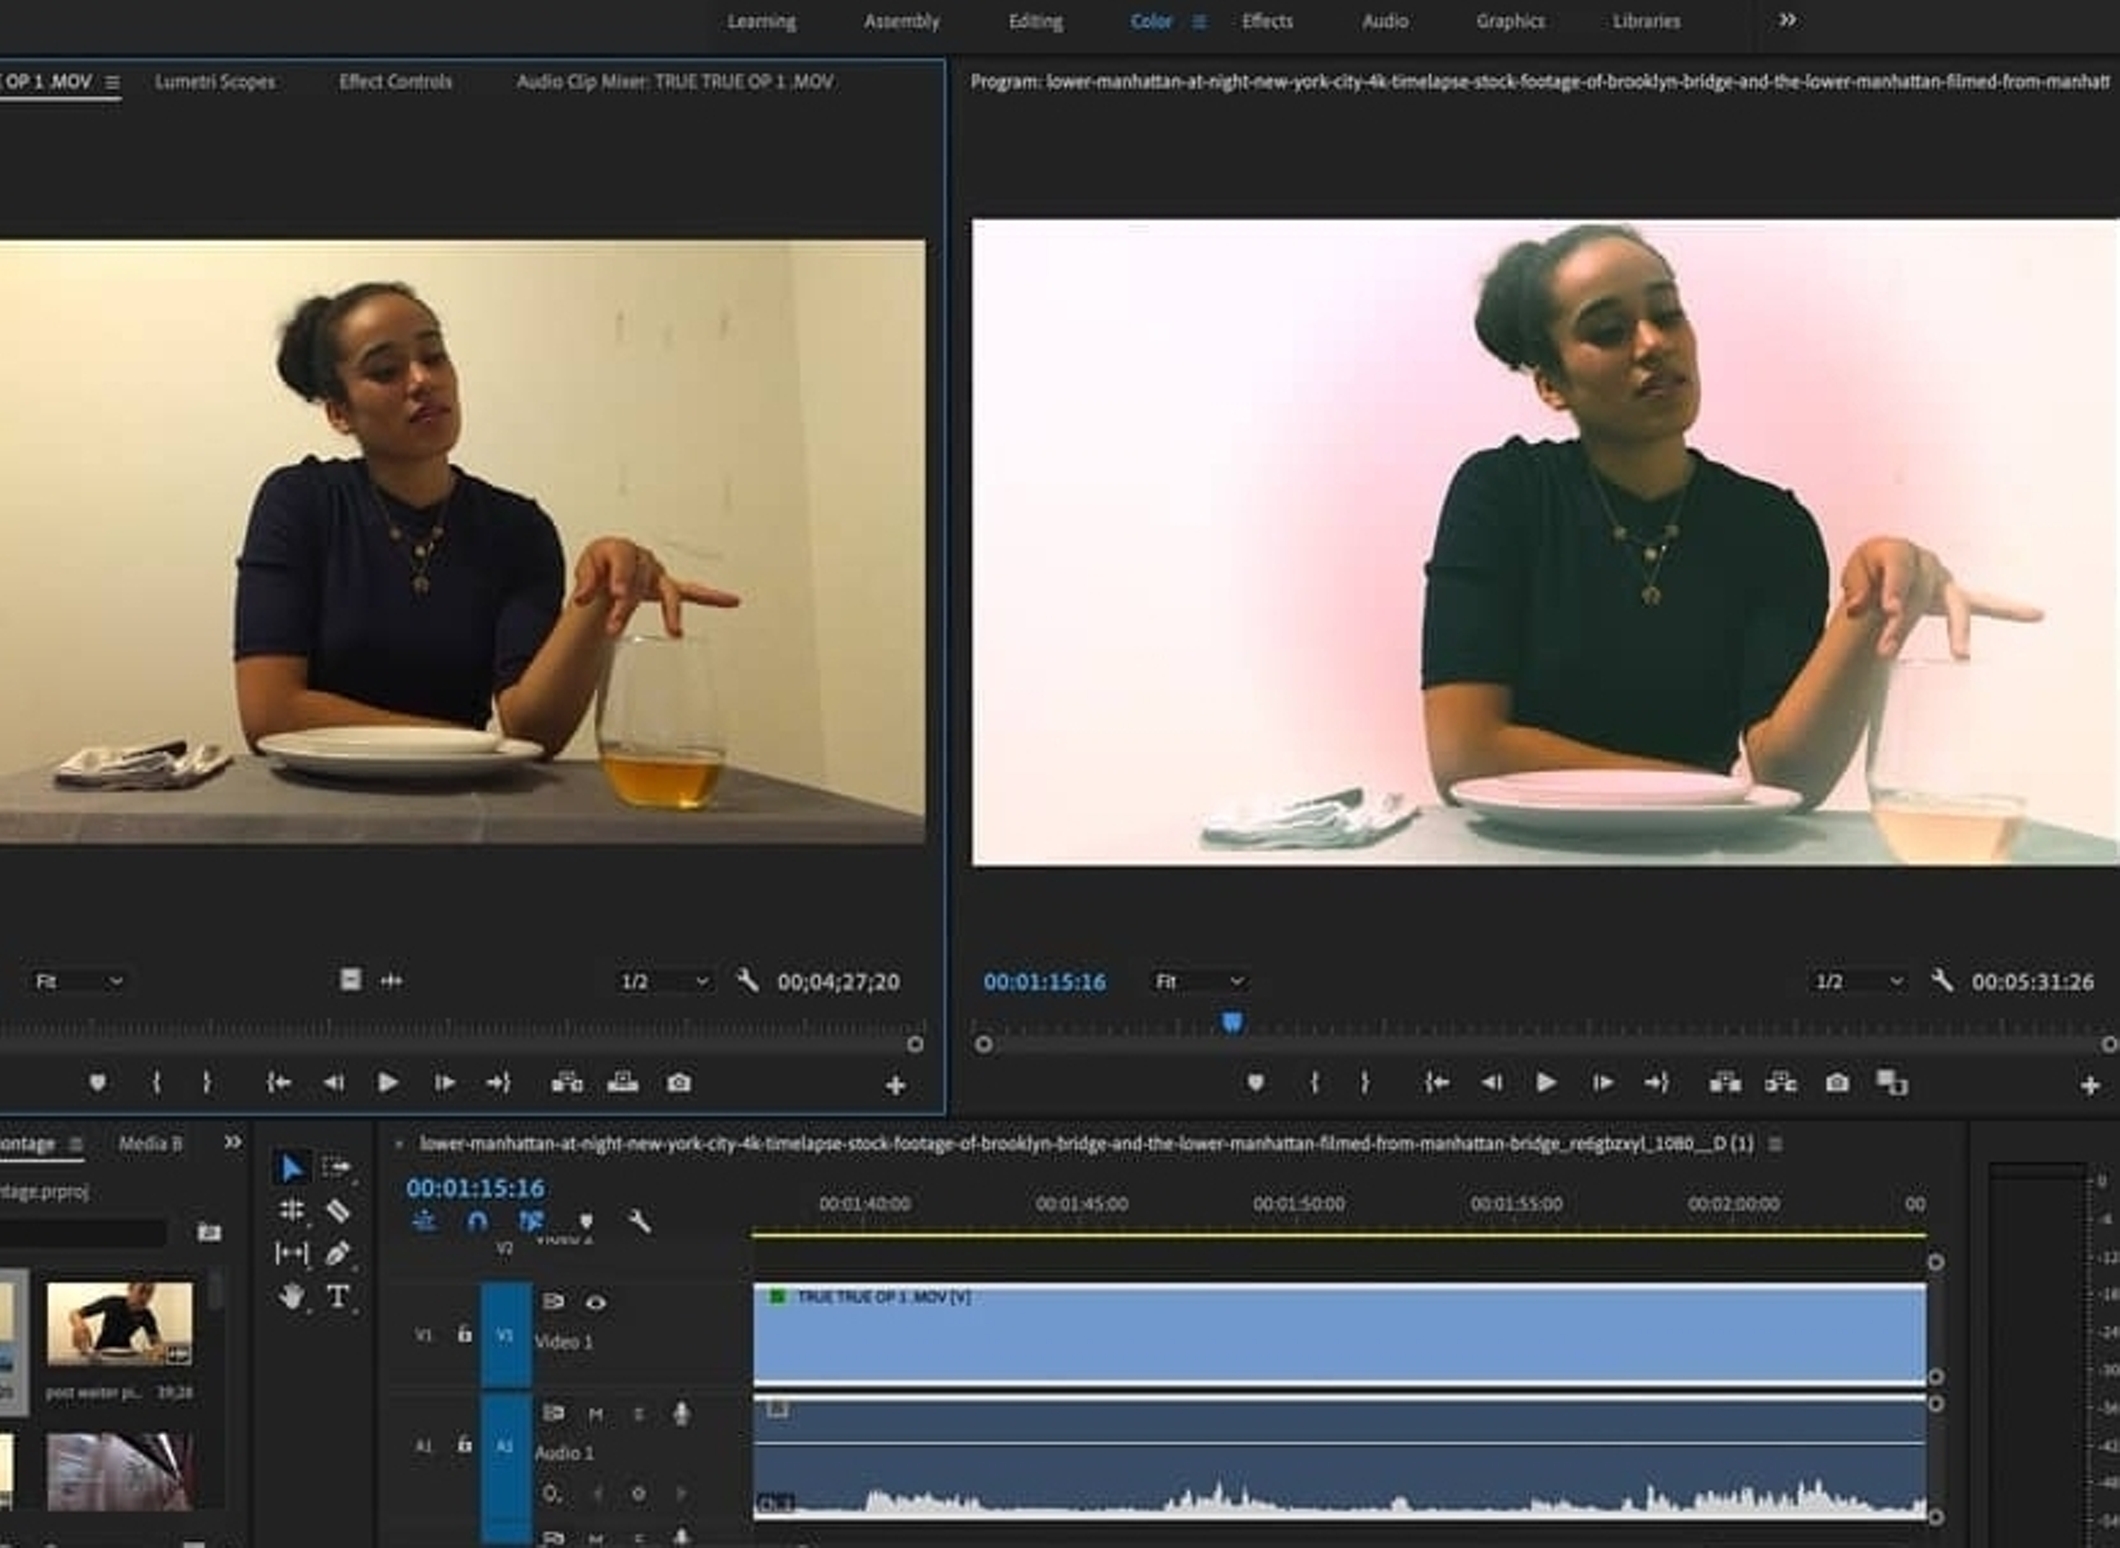The image size is (2120, 1548).
Task: Click Comparison View icon in Program monitor
Action: (x=1892, y=1083)
